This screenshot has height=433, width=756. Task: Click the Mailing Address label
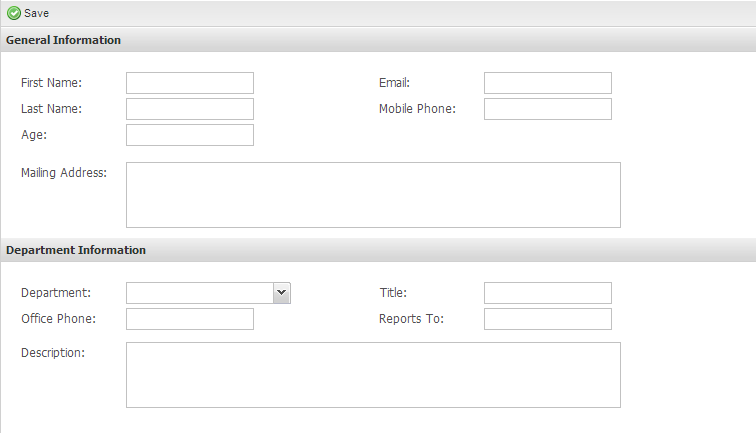[64, 173]
